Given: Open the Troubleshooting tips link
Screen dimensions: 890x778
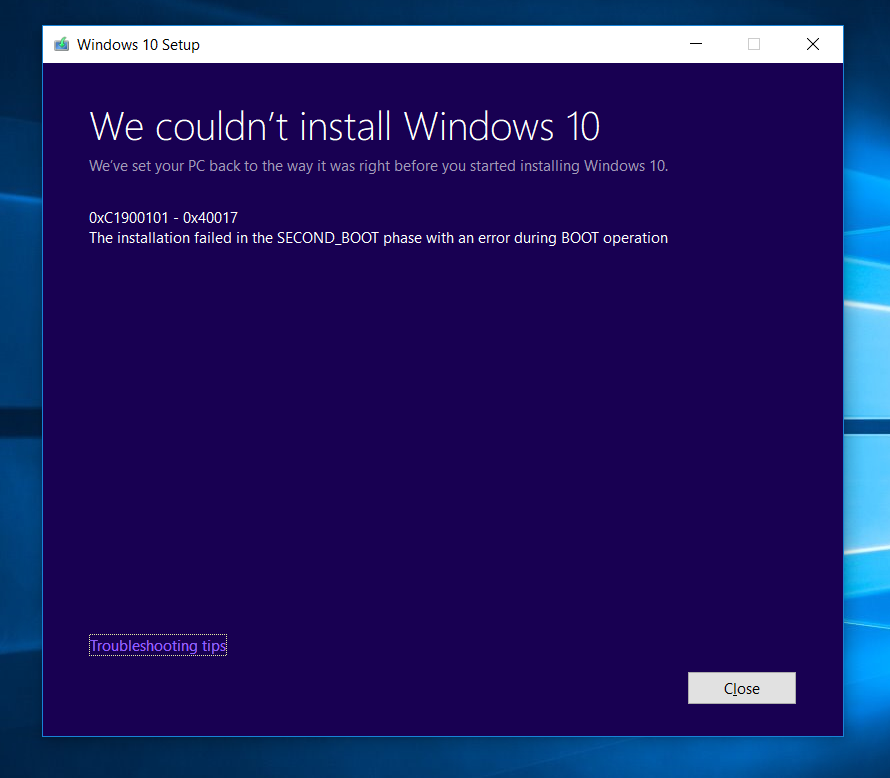Looking at the screenshot, I should [x=158, y=645].
